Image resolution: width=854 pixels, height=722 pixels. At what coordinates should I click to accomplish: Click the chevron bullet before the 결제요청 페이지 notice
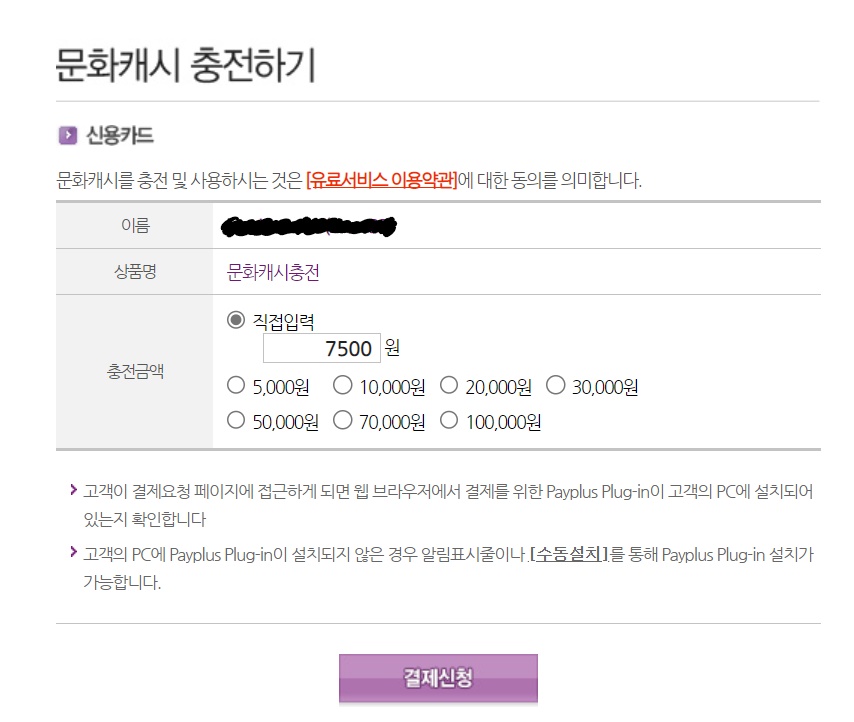point(73,490)
